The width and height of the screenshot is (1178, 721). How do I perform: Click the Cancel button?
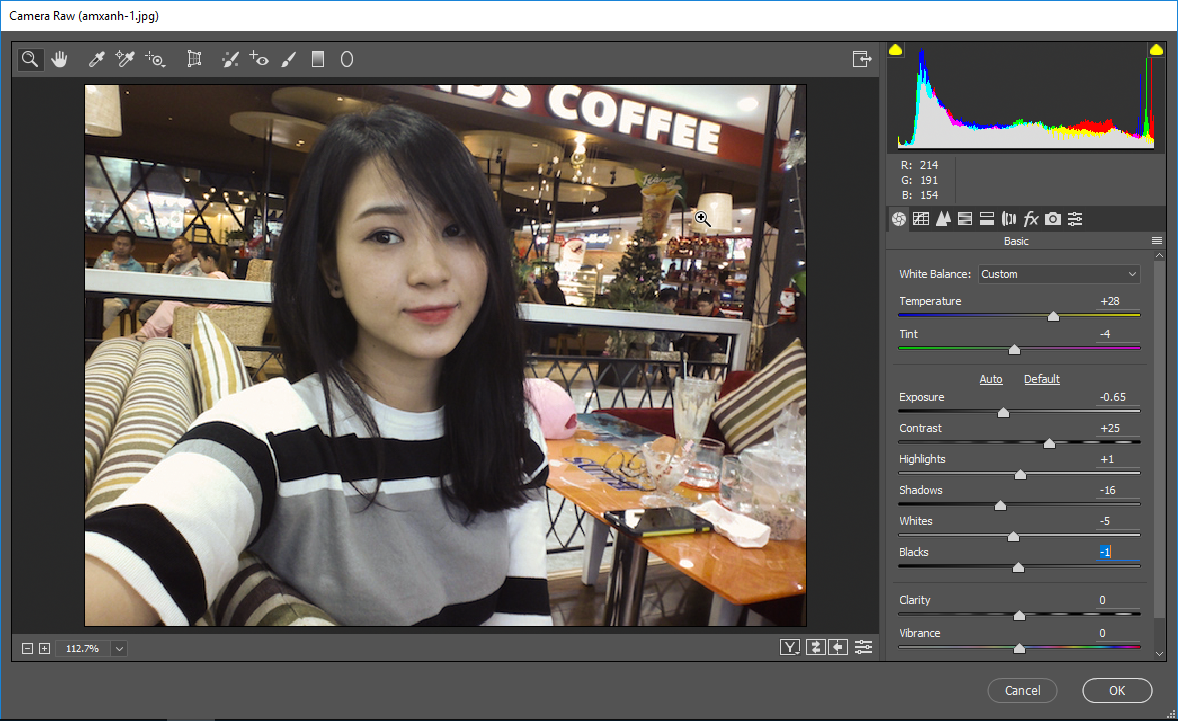coord(1022,690)
